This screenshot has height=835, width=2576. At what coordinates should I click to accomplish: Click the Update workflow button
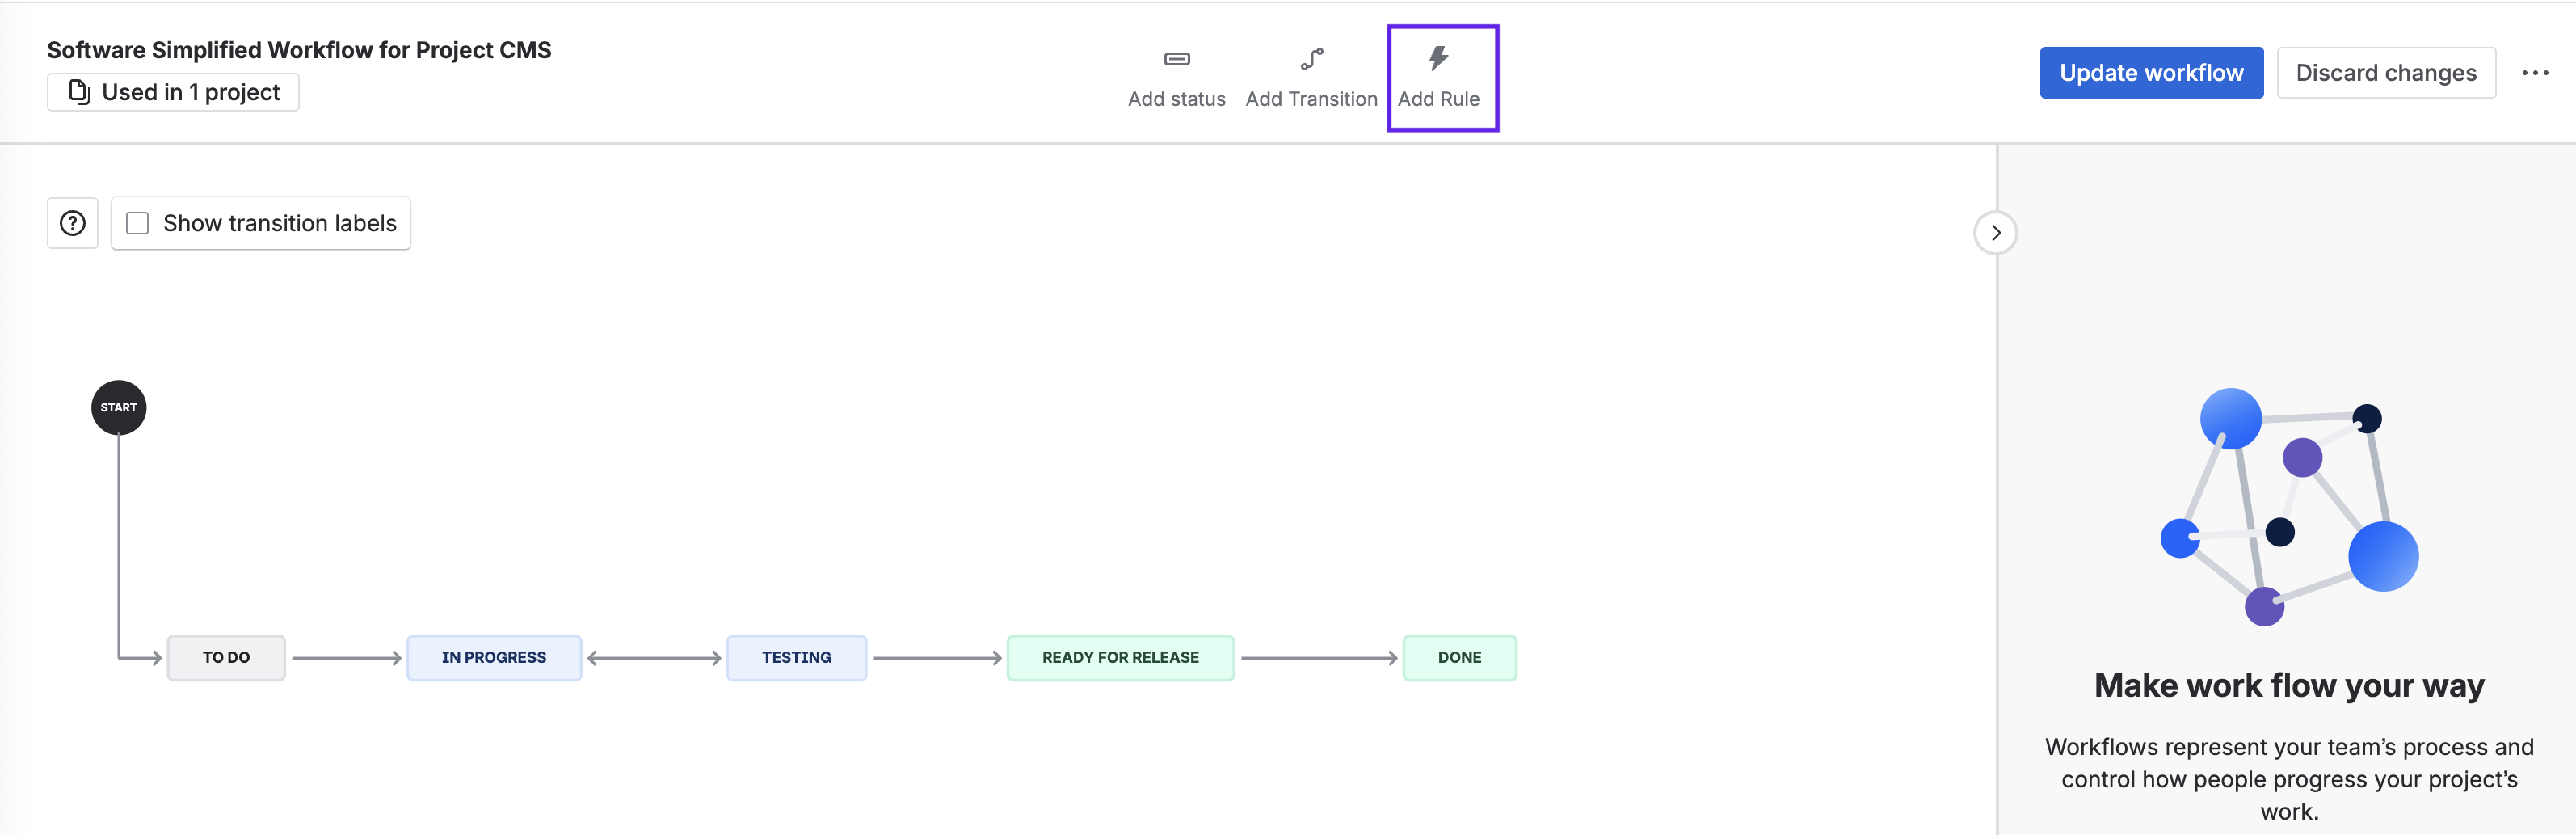2151,73
